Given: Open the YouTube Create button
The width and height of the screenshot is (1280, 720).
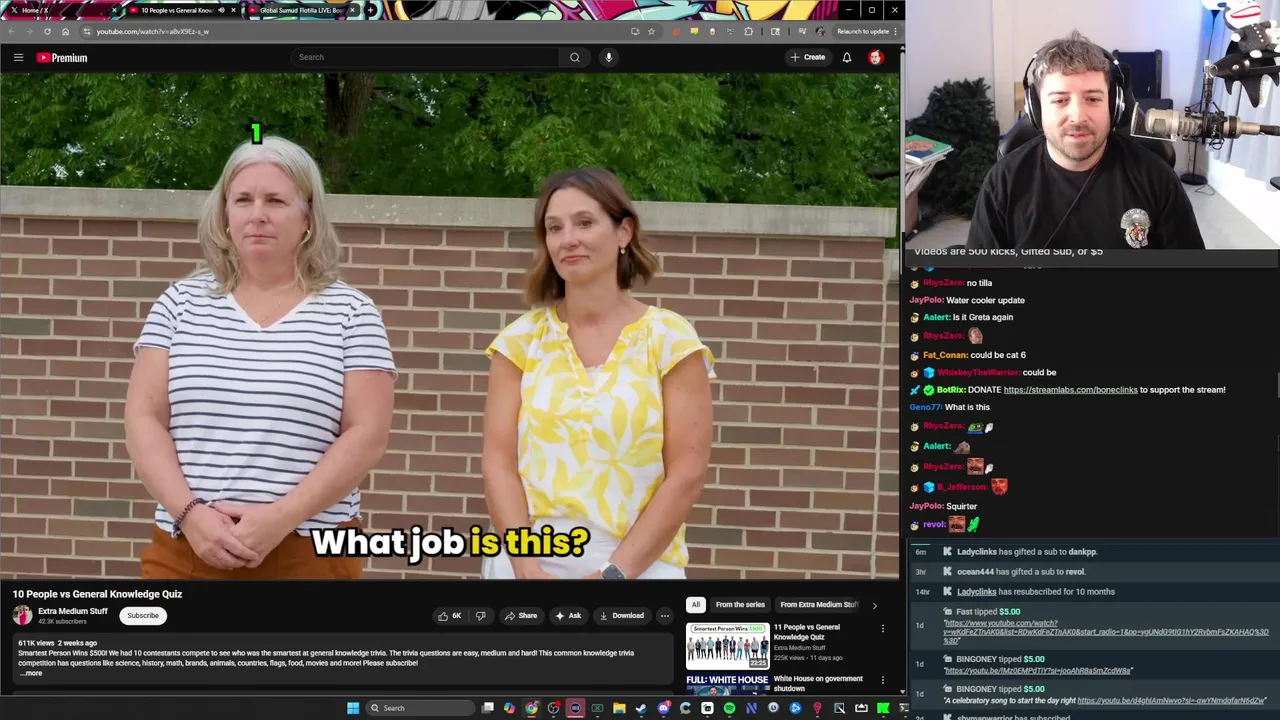Looking at the screenshot, I should click(x=808, y=57).
